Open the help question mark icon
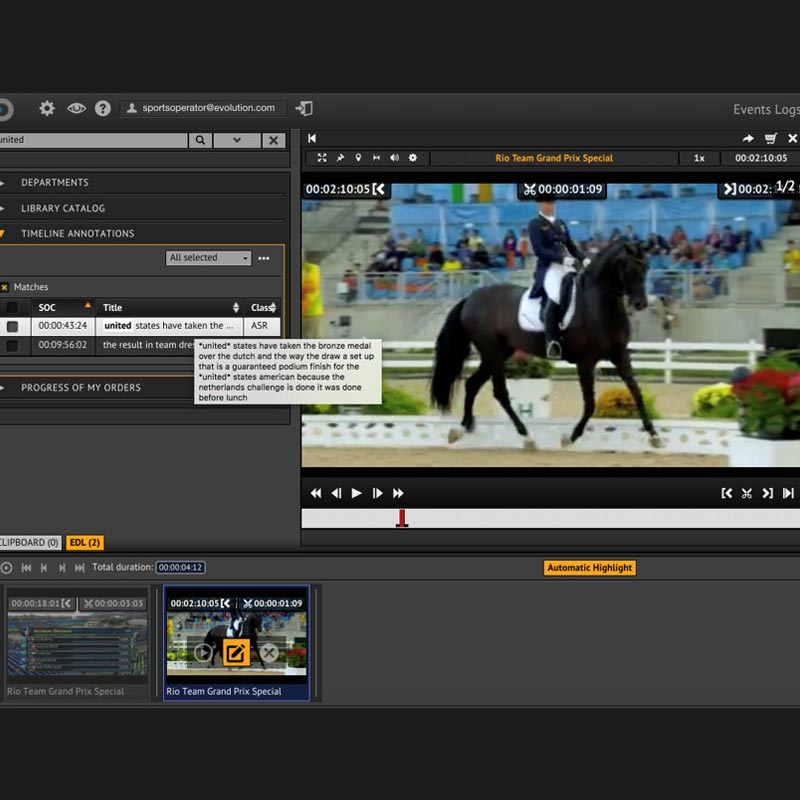800x800 pixels. click(102, 108)
